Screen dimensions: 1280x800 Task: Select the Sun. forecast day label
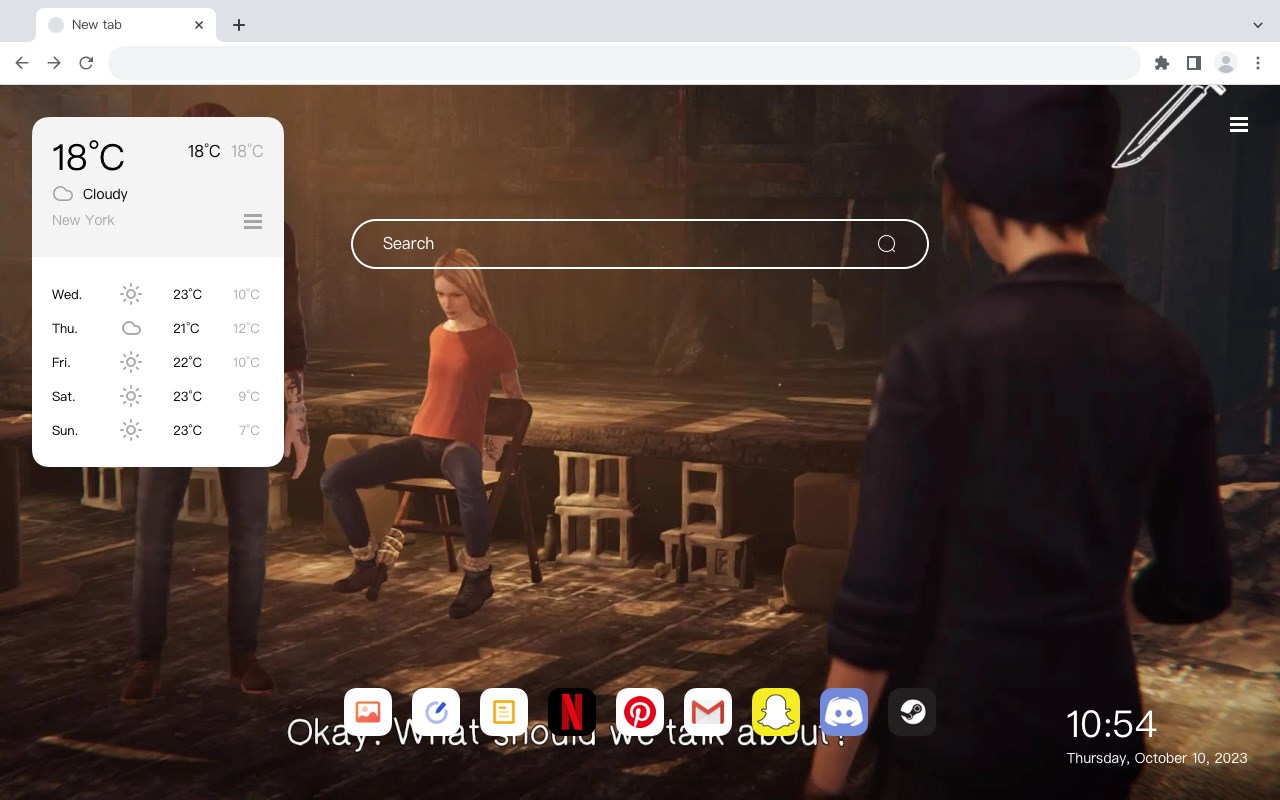pos(65,430)
